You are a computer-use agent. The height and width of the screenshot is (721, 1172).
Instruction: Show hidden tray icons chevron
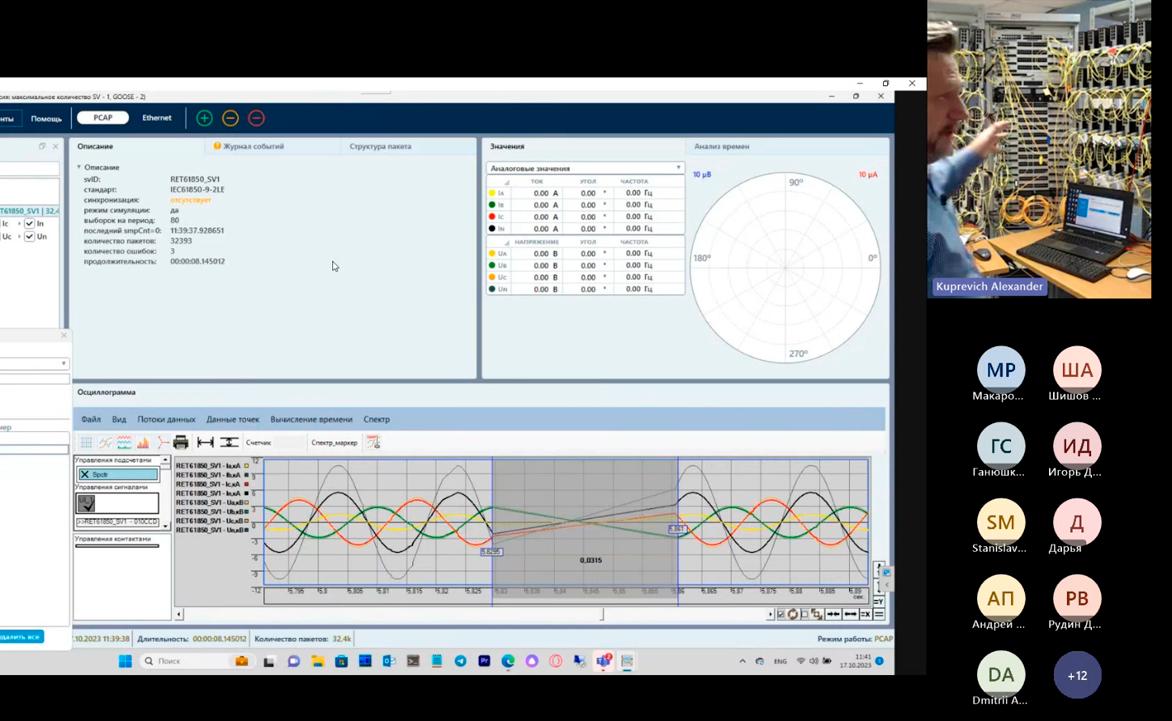click(x=741, y=661)
